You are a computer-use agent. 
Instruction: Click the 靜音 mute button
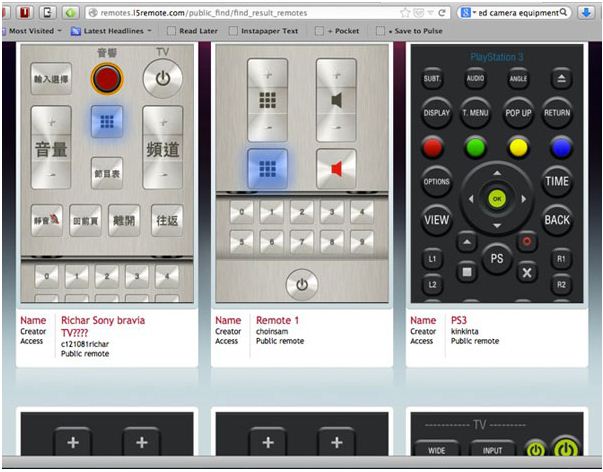[x=47, y=220]
